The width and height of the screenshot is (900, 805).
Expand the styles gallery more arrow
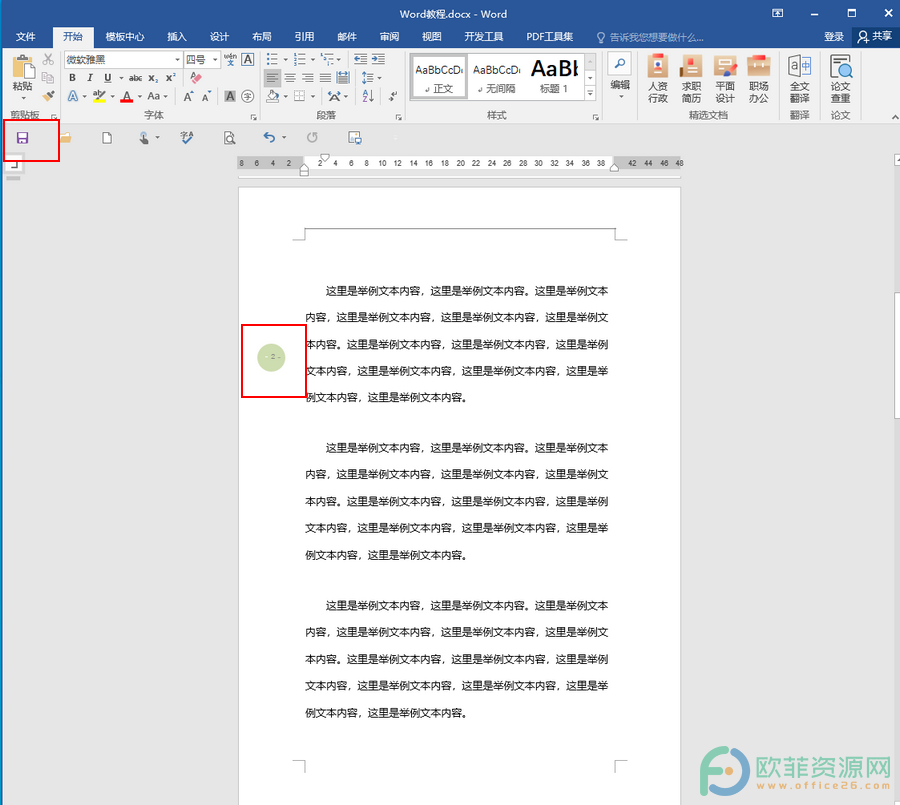[590, 93]
